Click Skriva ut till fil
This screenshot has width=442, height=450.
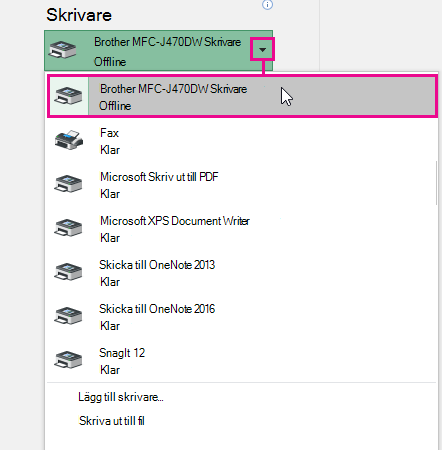[x=112, y=421]
